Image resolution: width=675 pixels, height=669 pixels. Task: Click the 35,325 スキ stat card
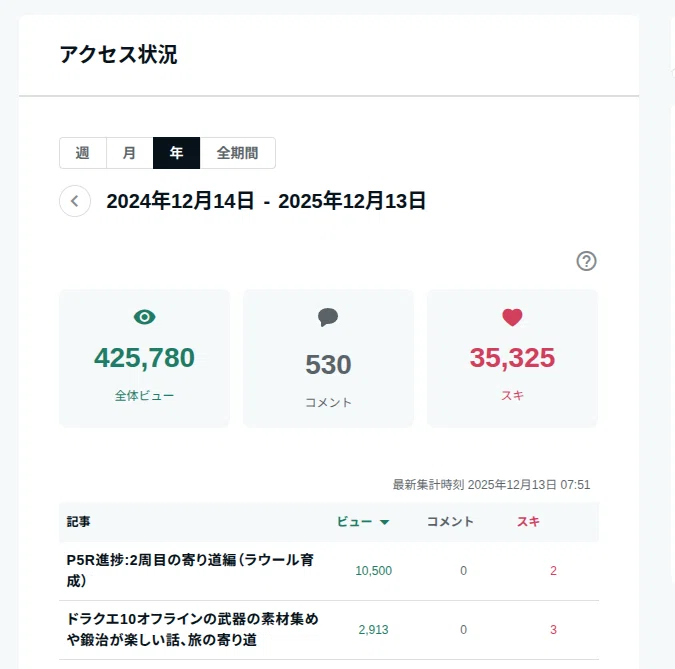coord(512,358)
